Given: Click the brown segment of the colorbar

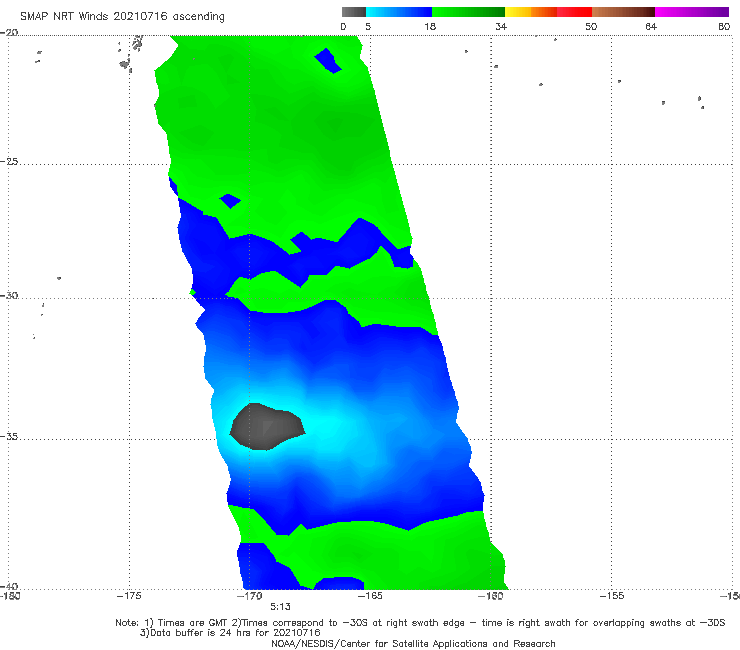Looking at the screenshot, I should click(623, 12).
